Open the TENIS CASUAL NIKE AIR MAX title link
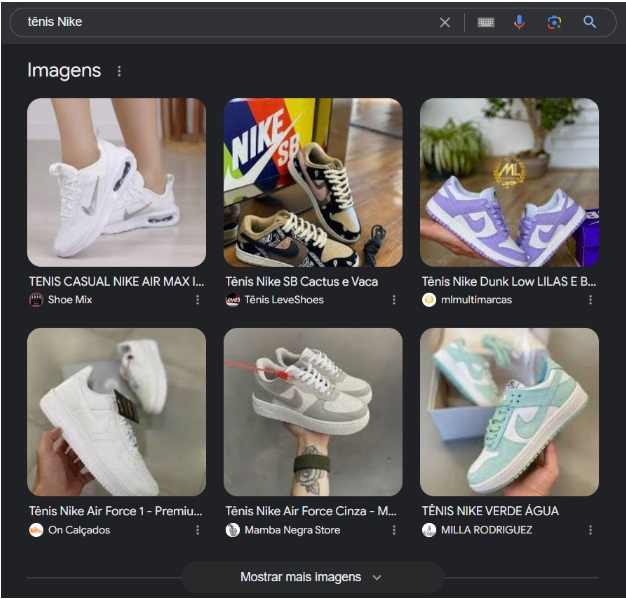This screenshot has height=599, width=626. (x=117, y=282)
